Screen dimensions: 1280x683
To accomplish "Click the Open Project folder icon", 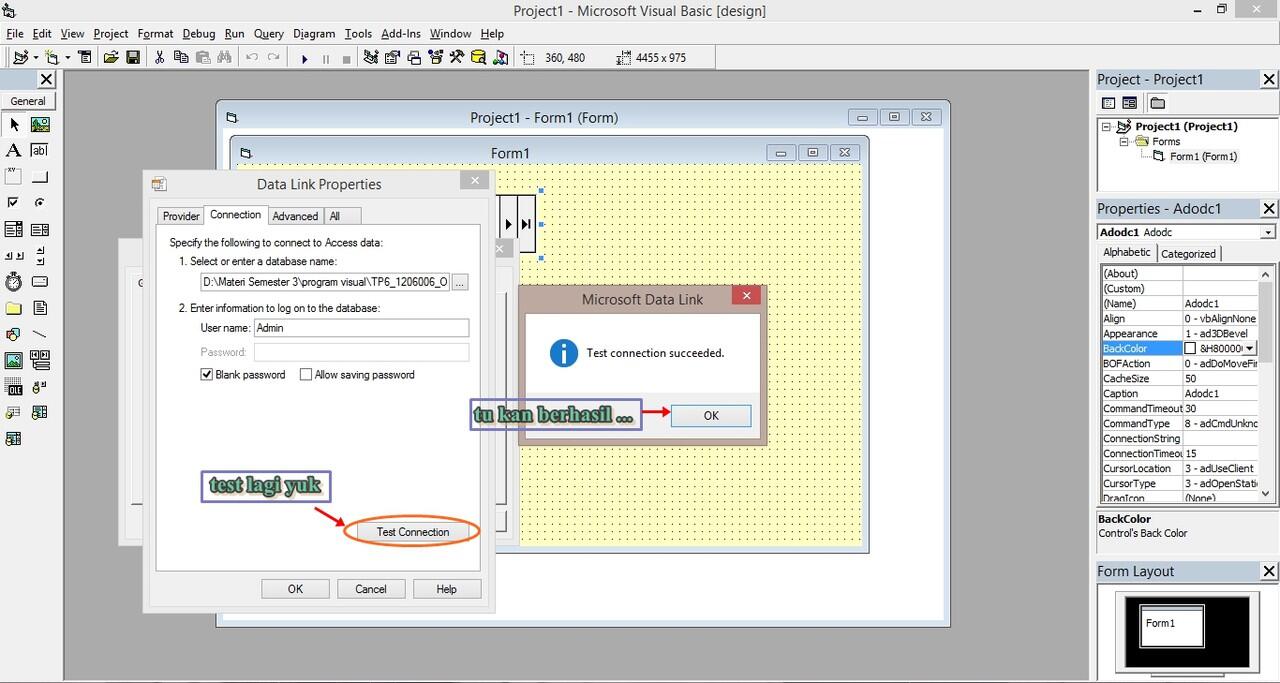I will coord(112,58).
